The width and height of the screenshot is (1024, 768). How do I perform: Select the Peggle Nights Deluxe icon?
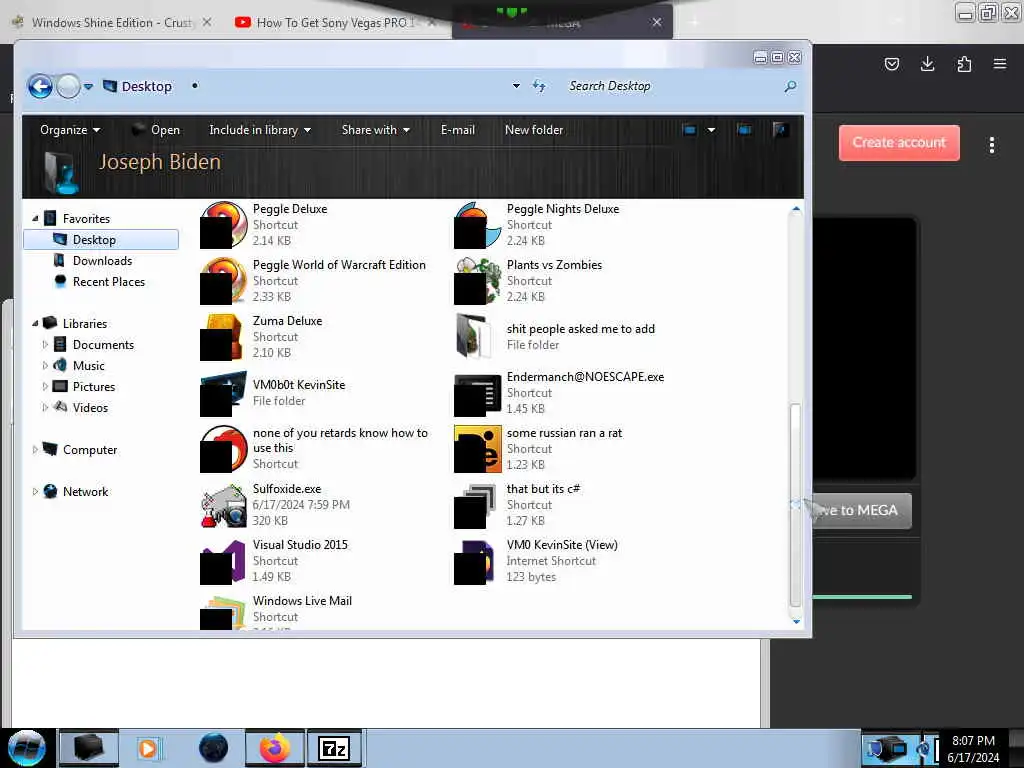pyautogui.click(x=477, y=225)
